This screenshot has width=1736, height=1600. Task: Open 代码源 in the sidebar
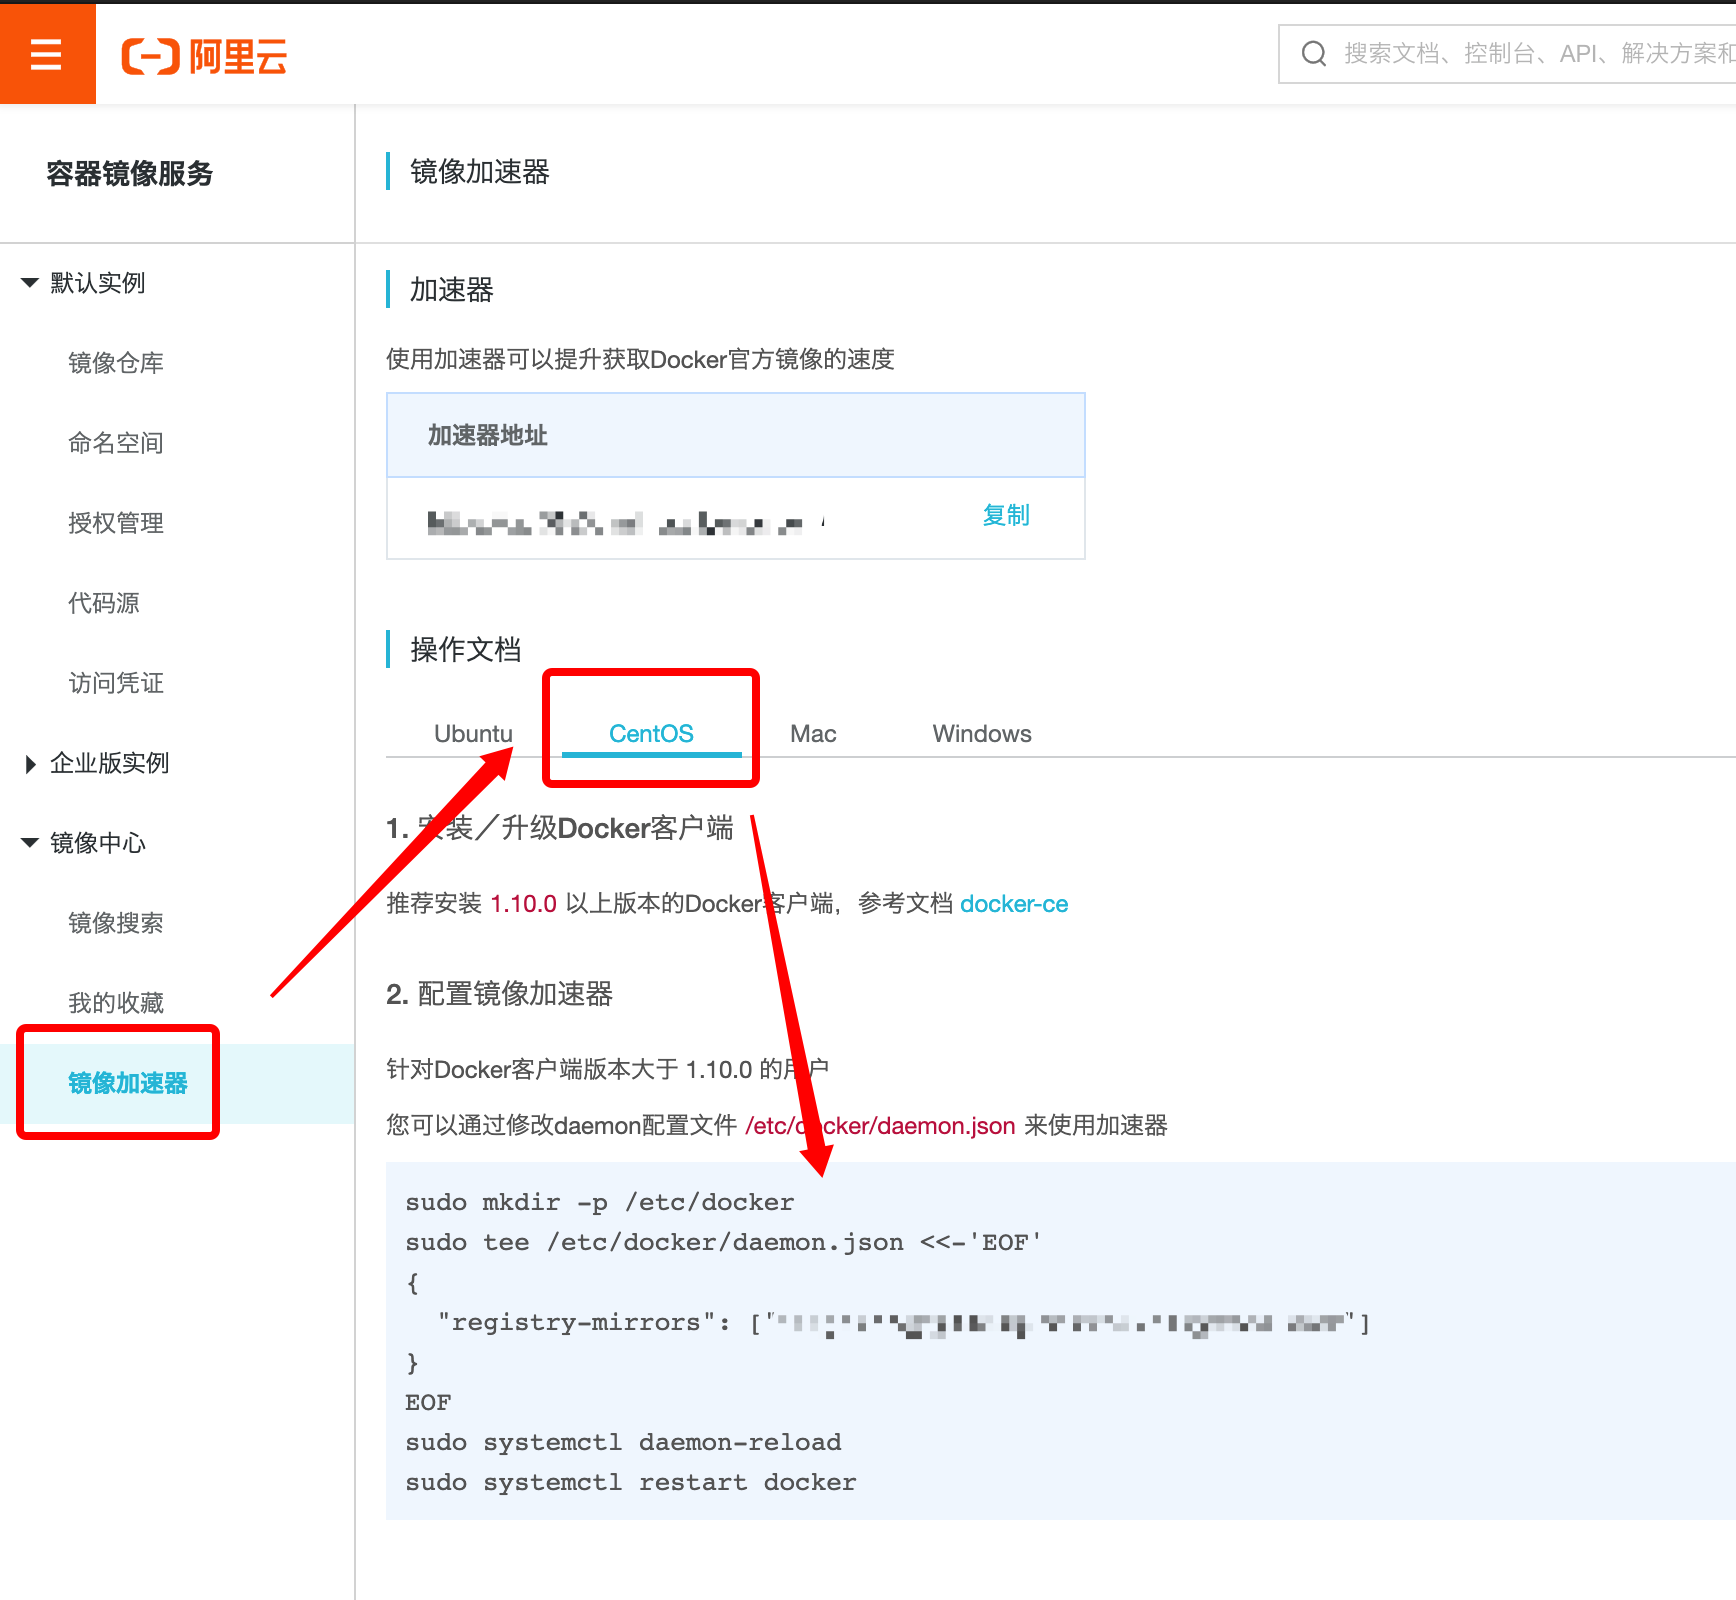[104, 603]
